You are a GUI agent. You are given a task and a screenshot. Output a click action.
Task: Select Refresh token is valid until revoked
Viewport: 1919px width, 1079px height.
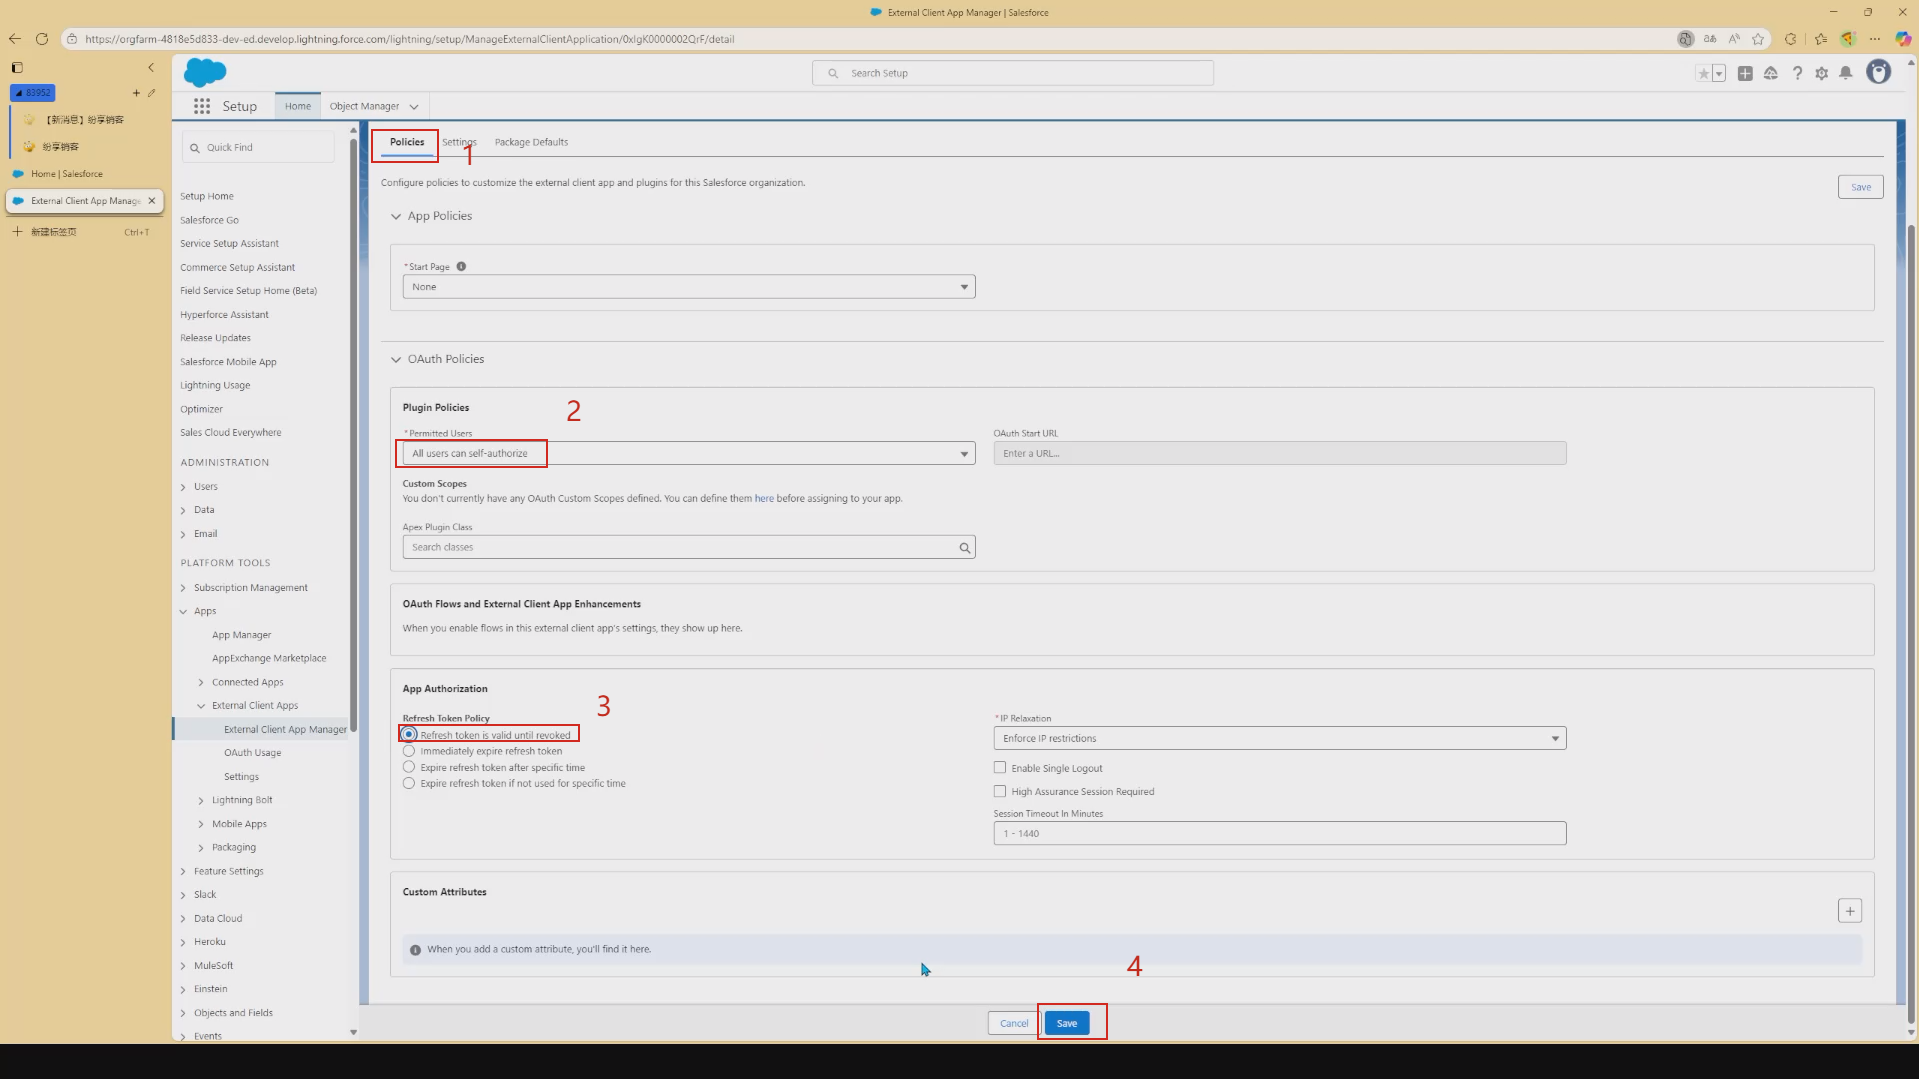point(409,735)
